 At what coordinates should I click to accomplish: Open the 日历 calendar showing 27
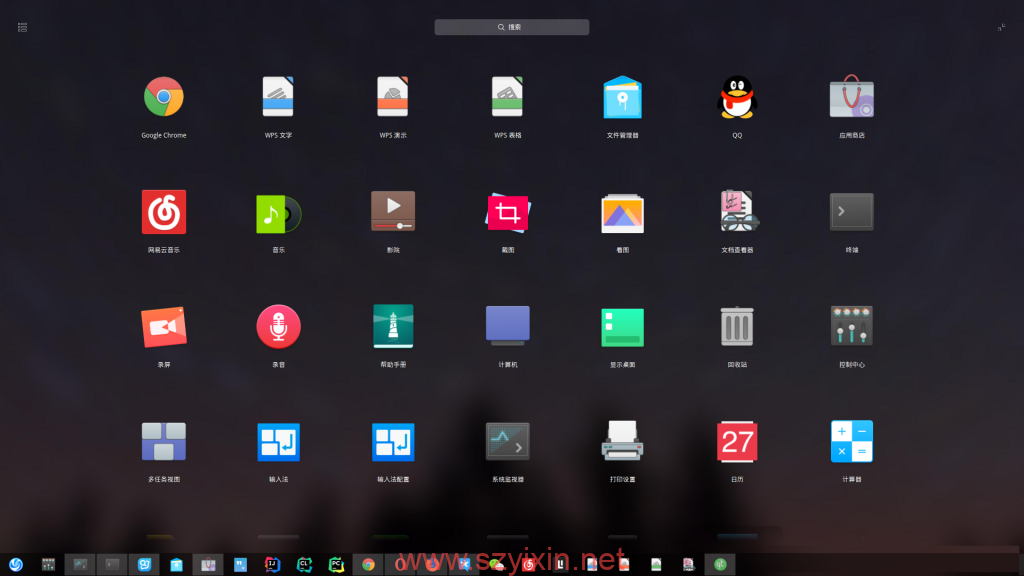(x=737, y=441)
